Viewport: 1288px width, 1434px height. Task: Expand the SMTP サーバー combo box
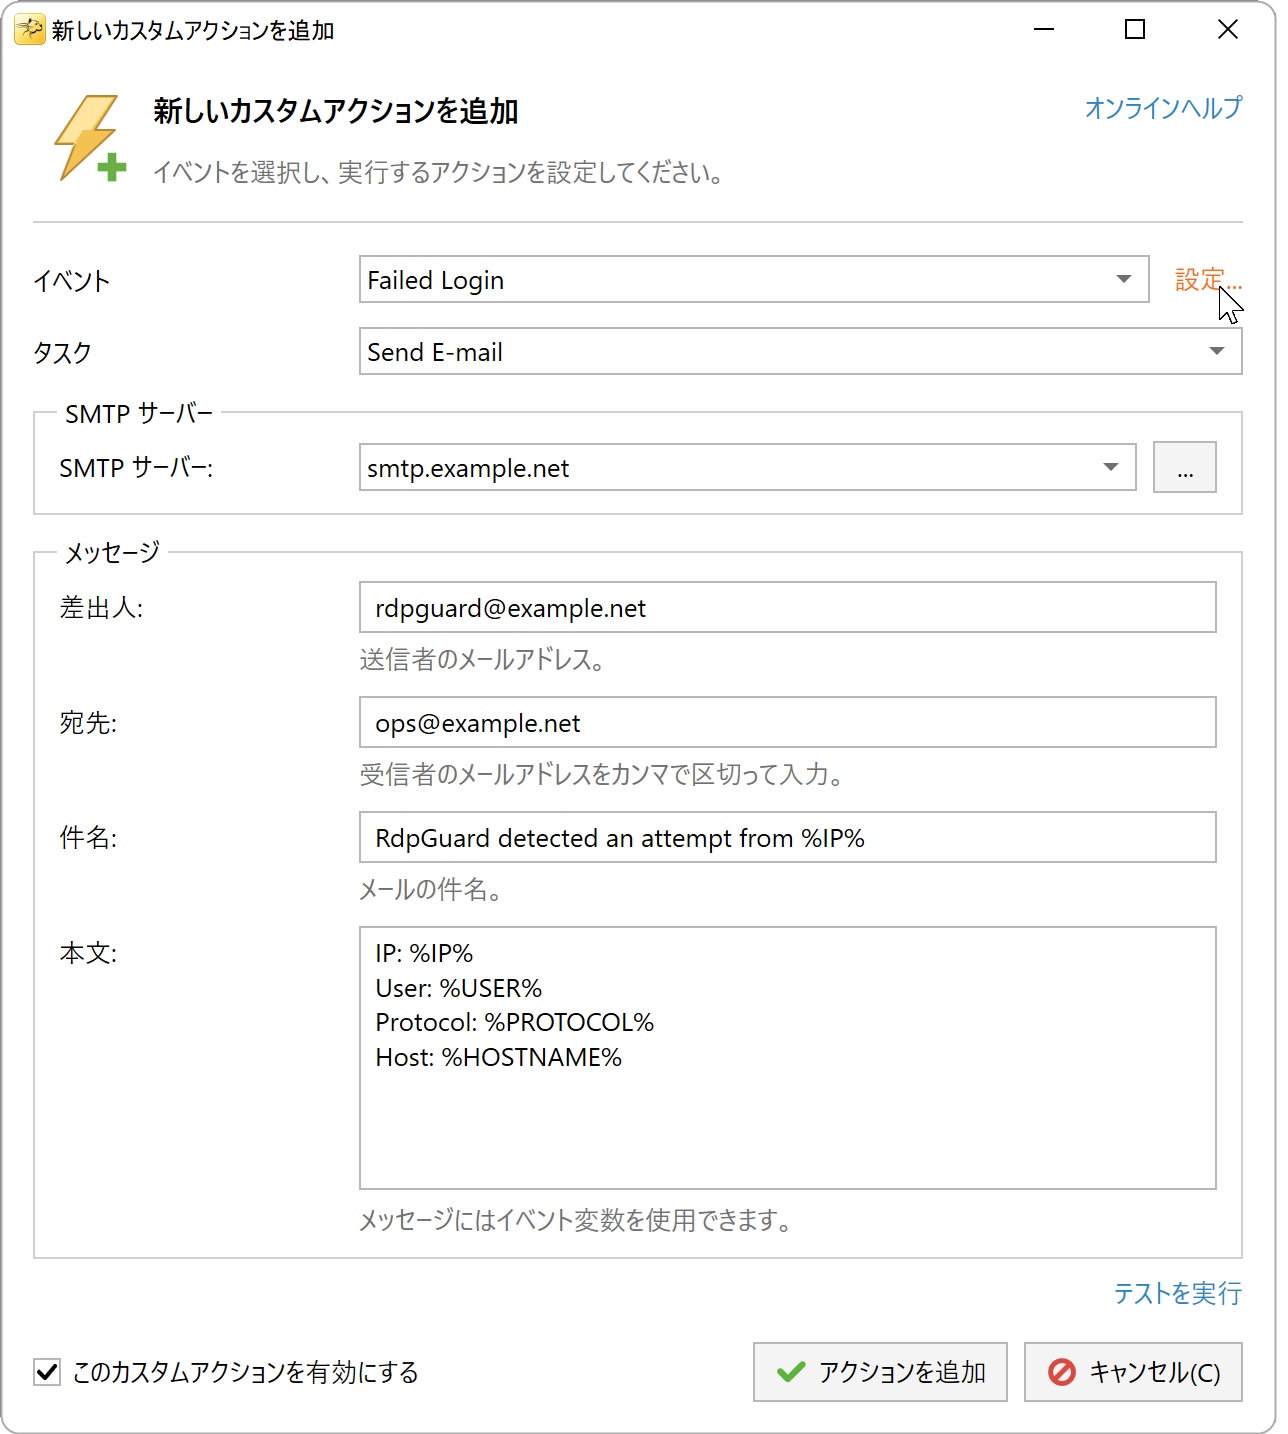(747, 468)
